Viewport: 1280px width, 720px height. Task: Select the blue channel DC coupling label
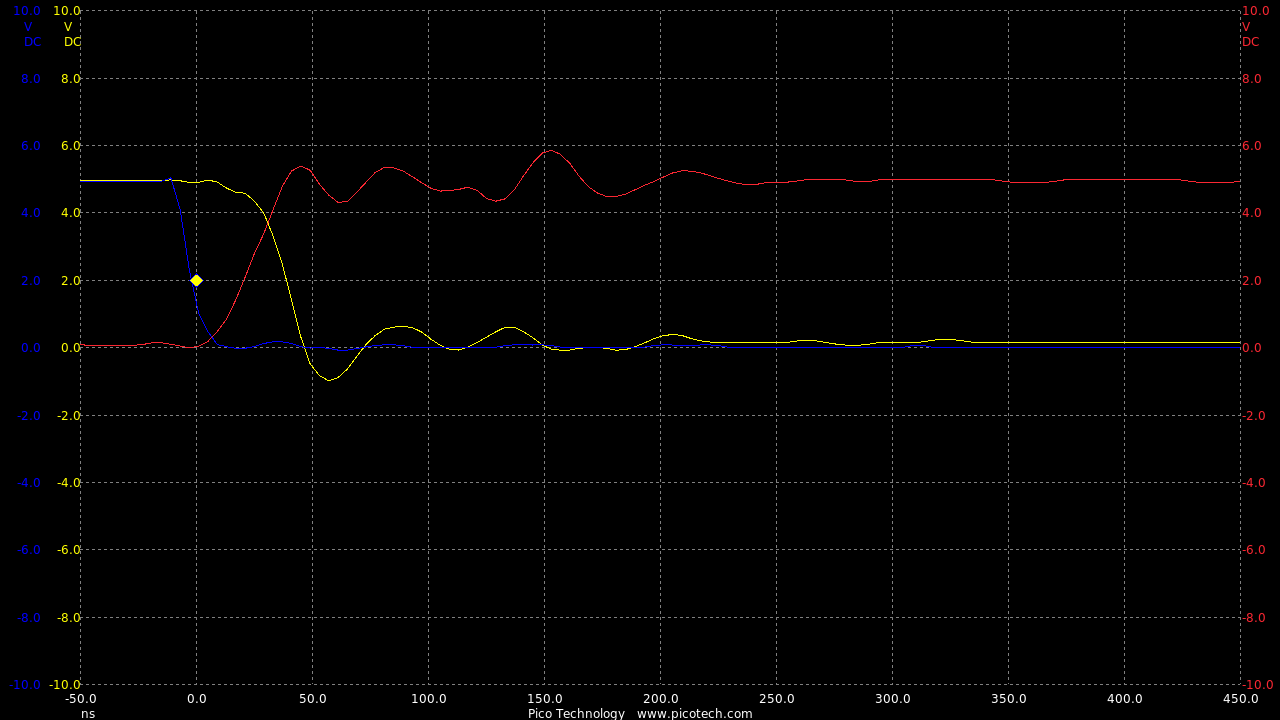(x=32, y=42)
